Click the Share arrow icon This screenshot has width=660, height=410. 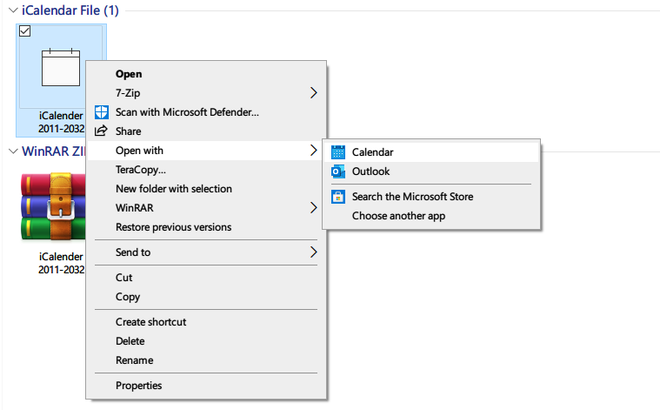(101, 131)
